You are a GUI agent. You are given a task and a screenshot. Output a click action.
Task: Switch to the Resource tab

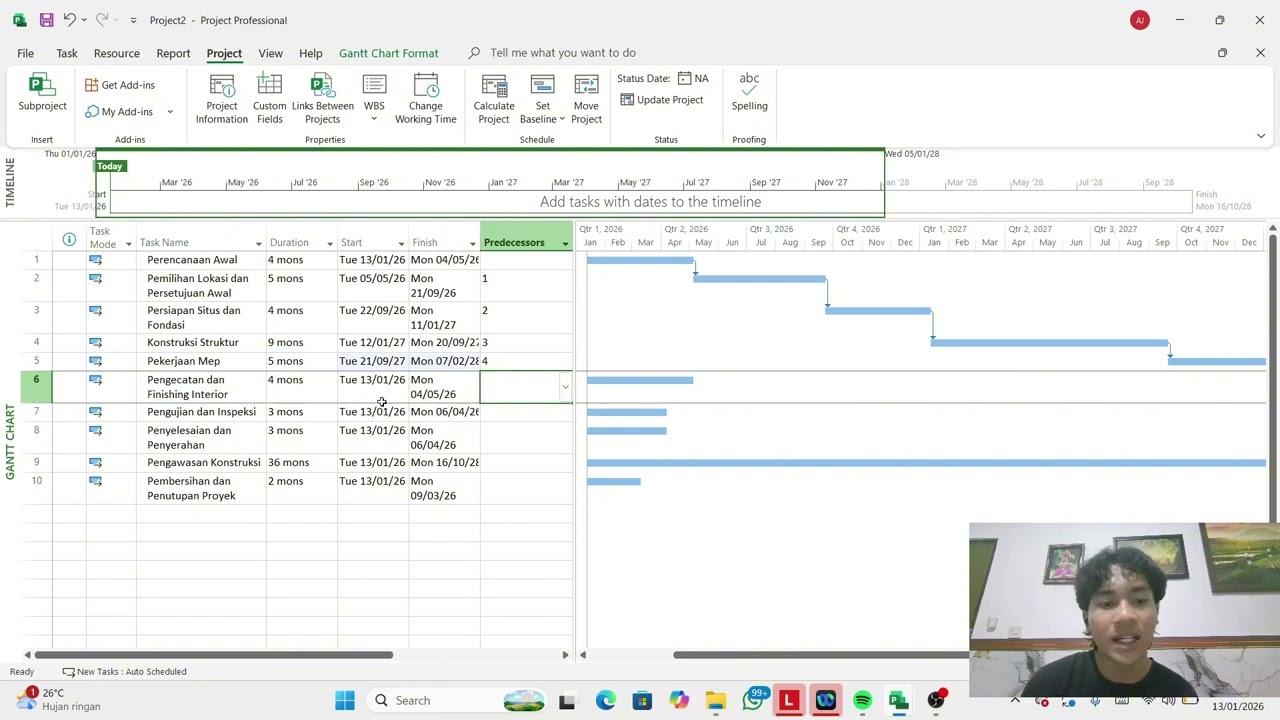(117, 53)
